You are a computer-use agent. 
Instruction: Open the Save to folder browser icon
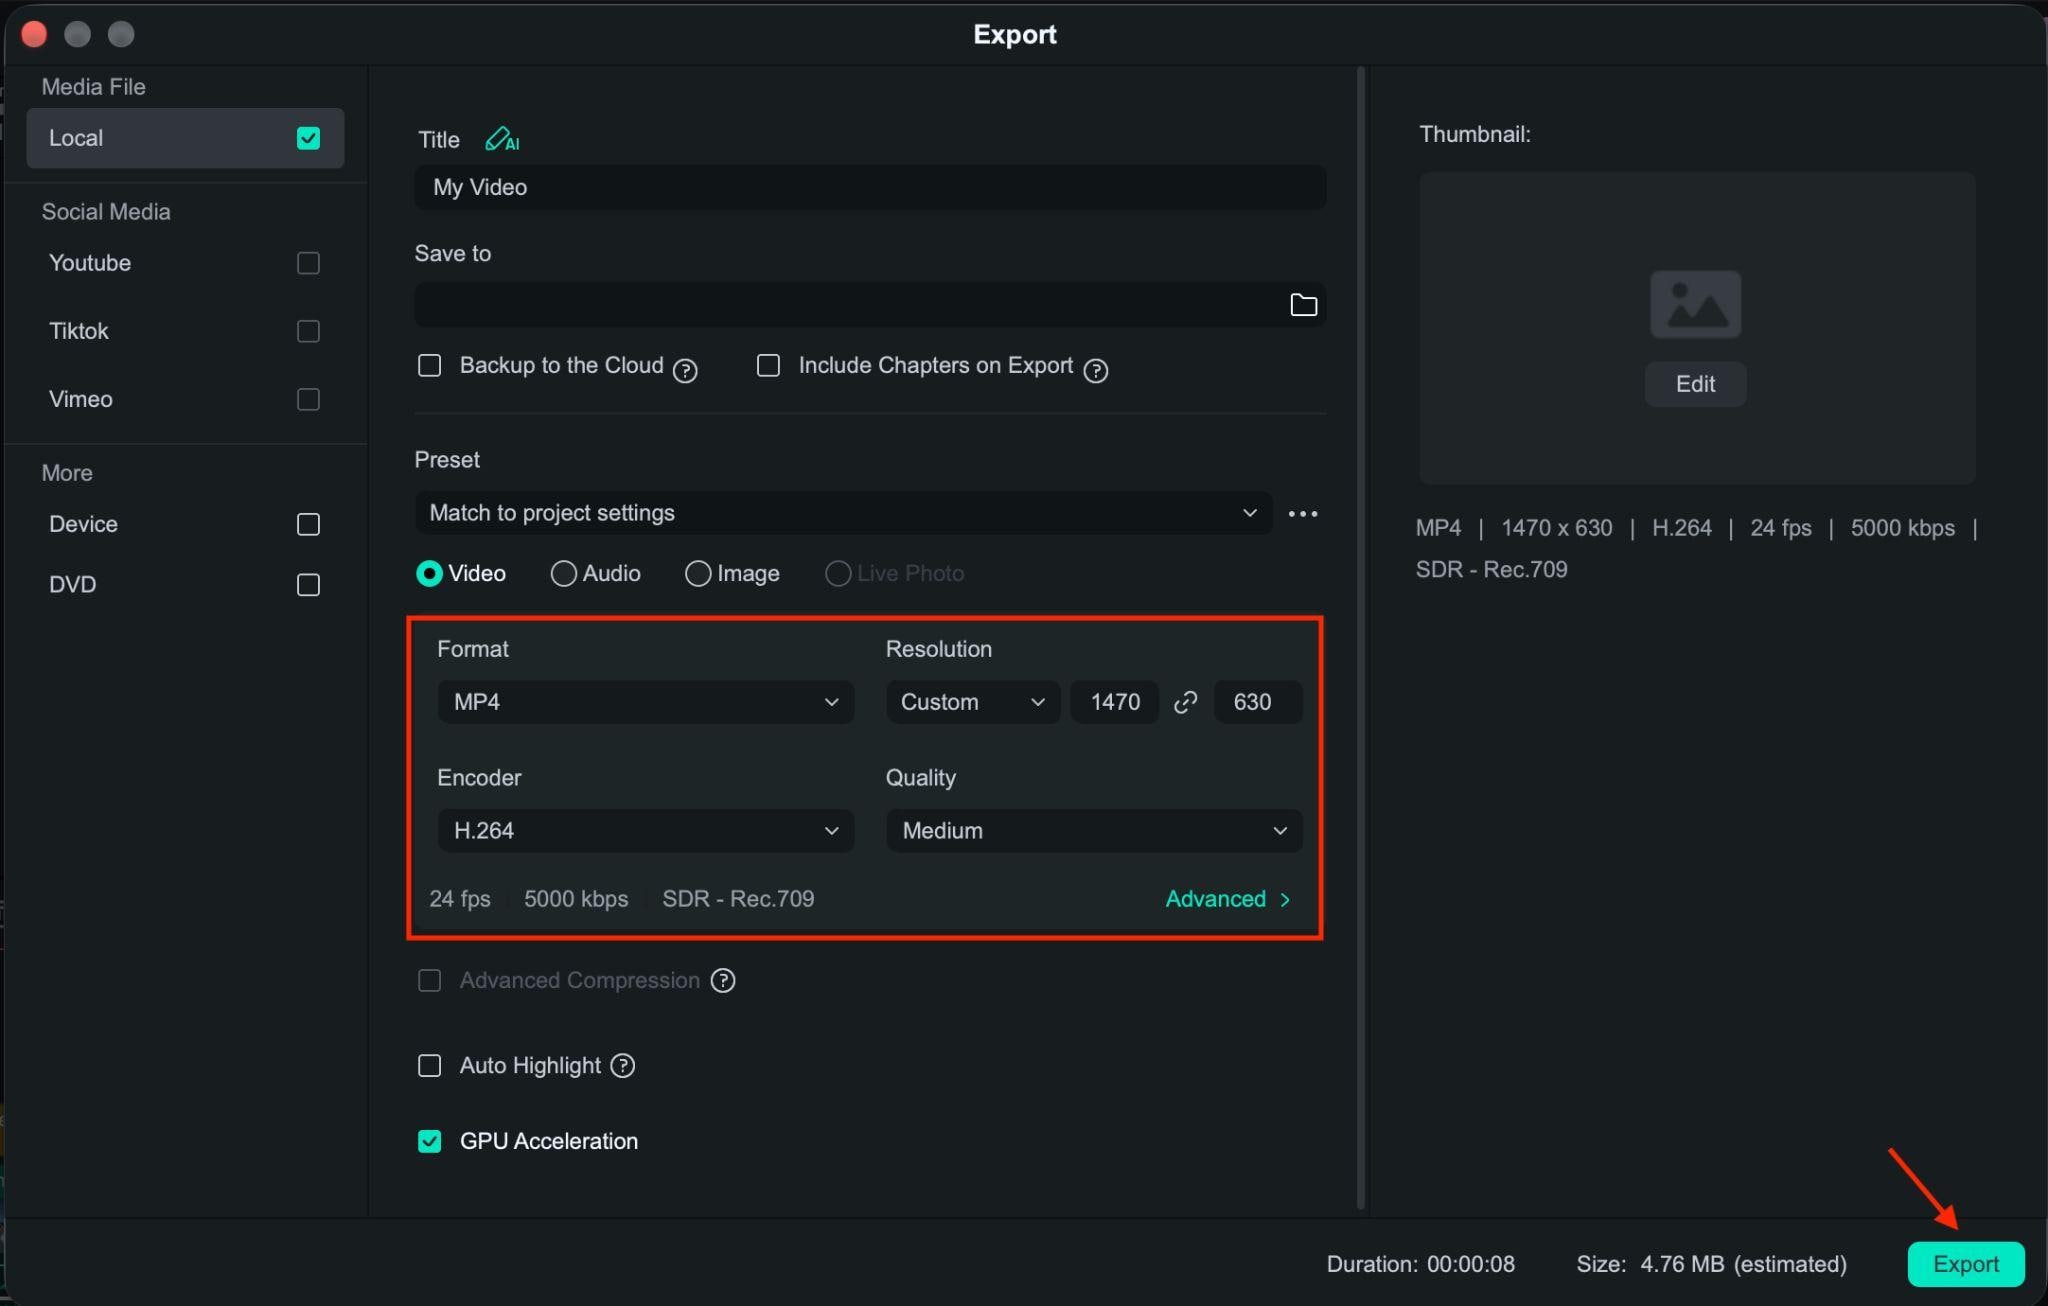click(x=1303, y=305)
